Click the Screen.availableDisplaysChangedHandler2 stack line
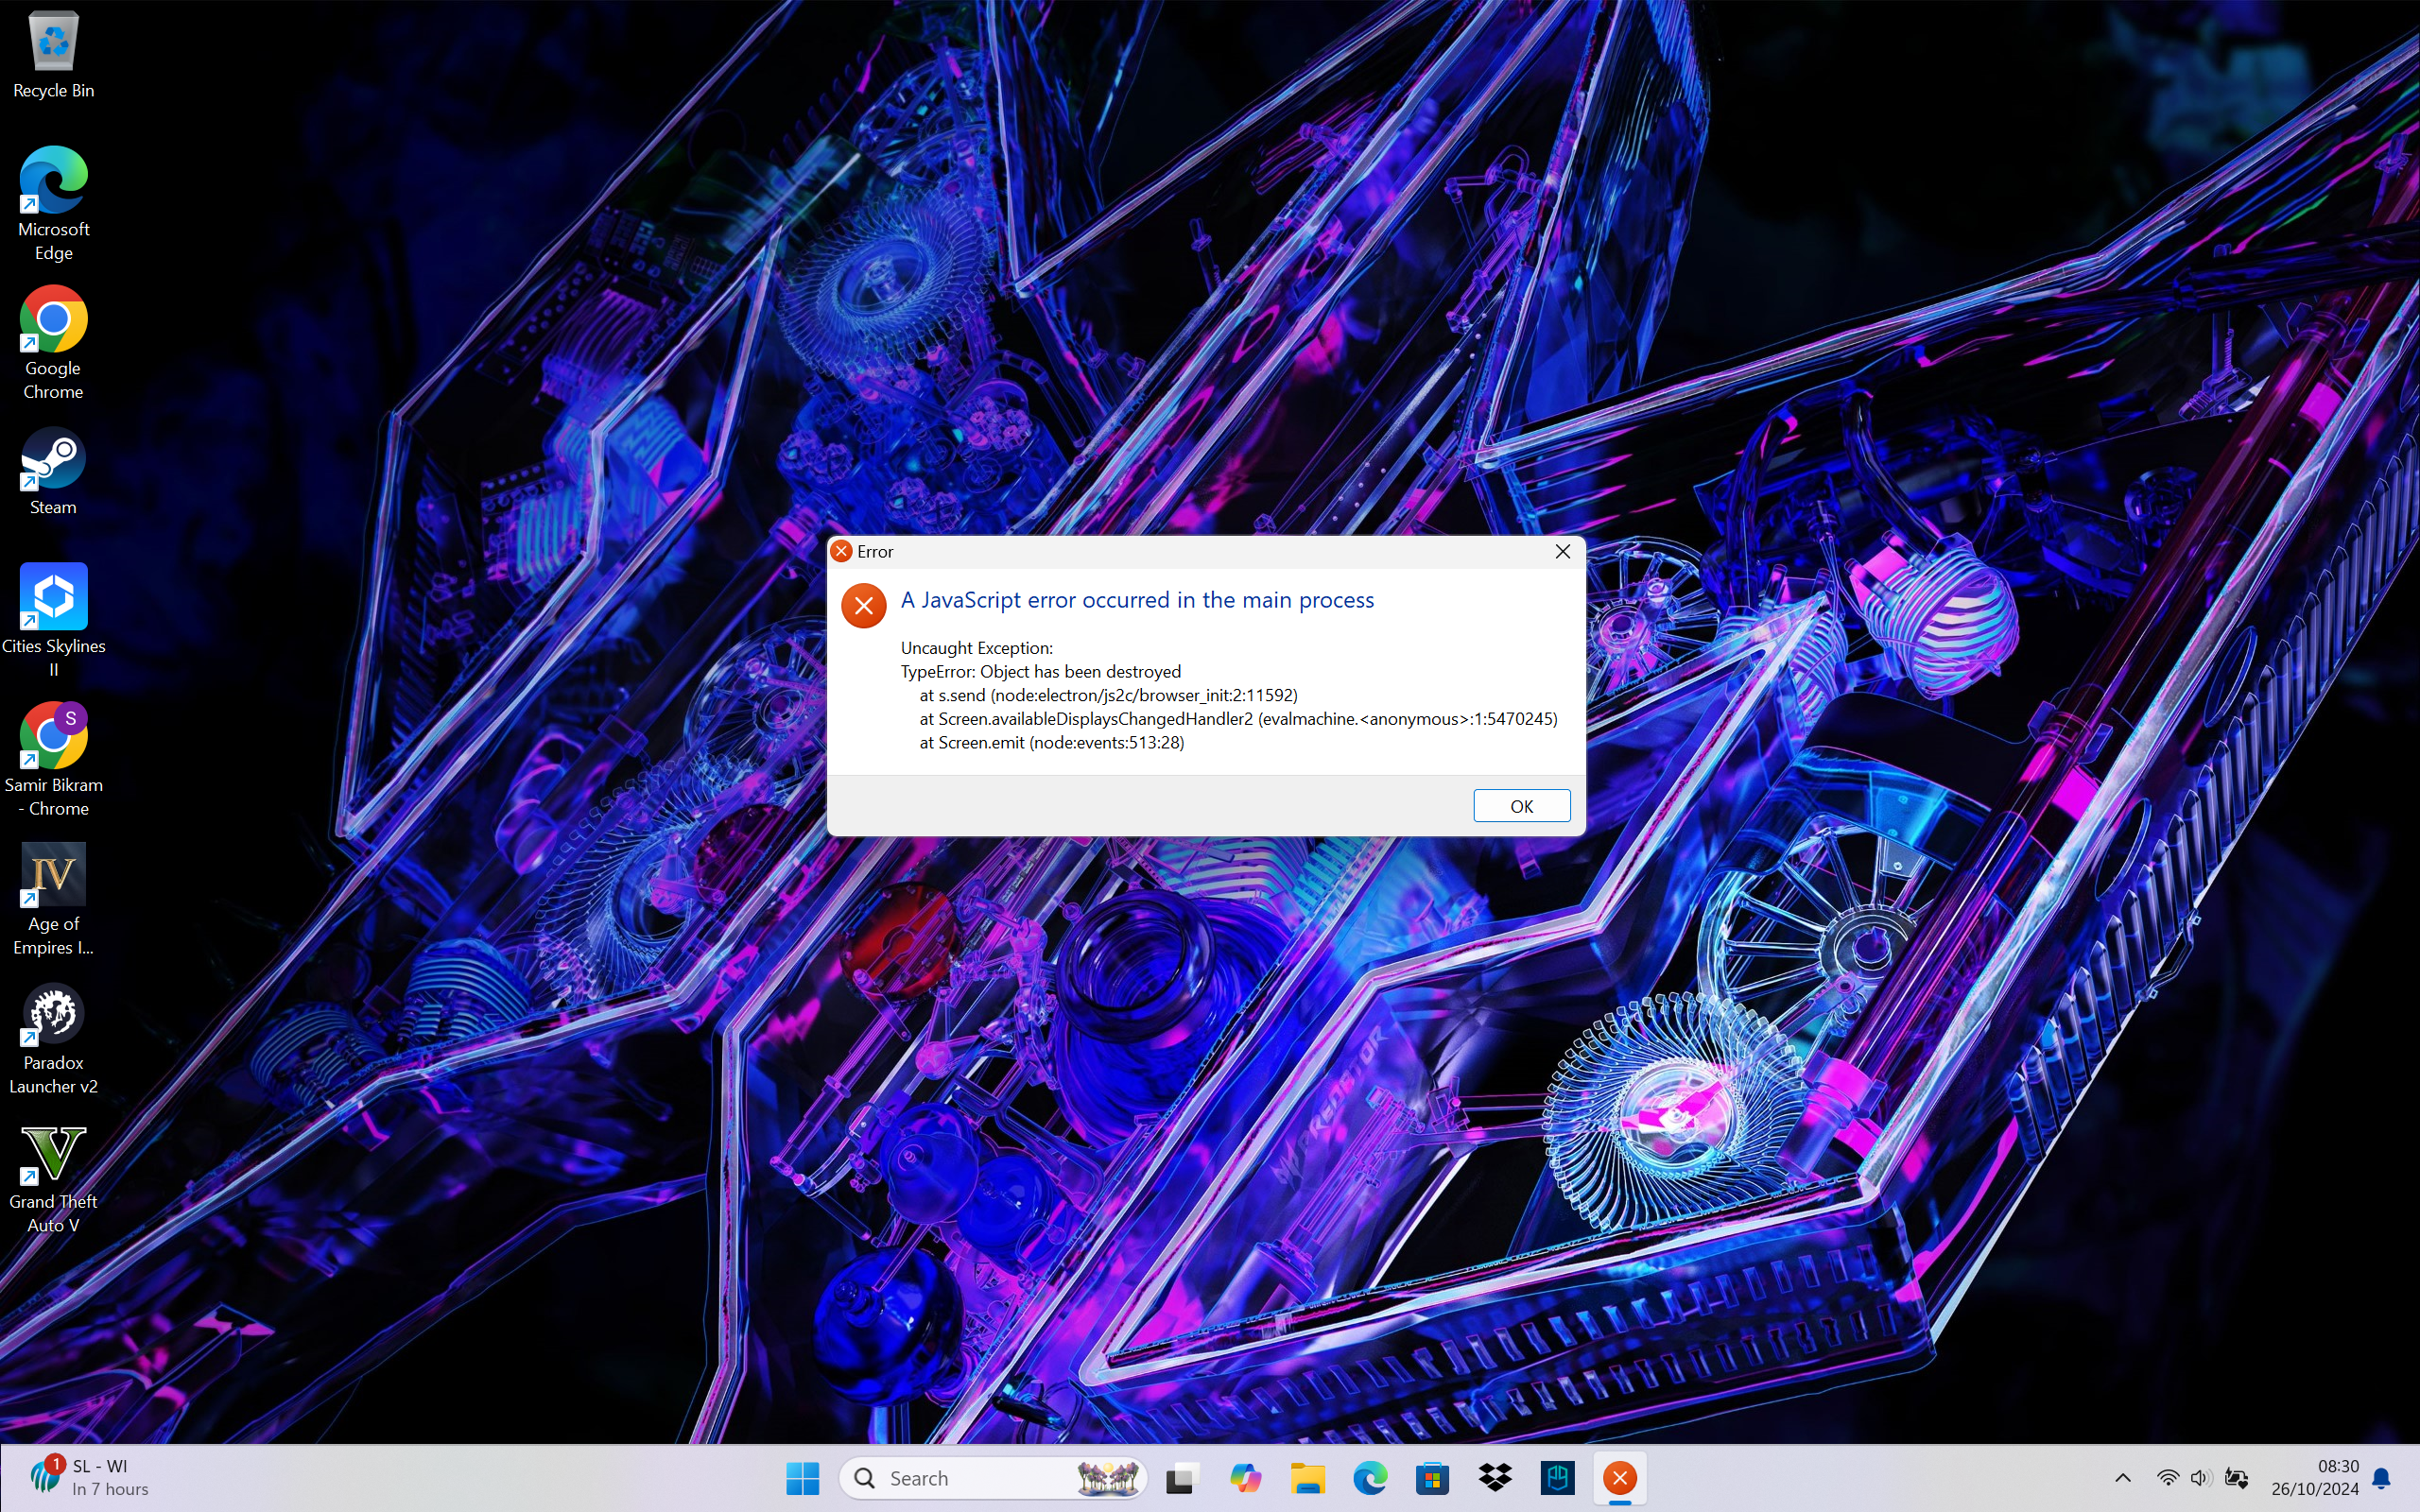Viewport: 2420px width, 1512px height. 1238,719
